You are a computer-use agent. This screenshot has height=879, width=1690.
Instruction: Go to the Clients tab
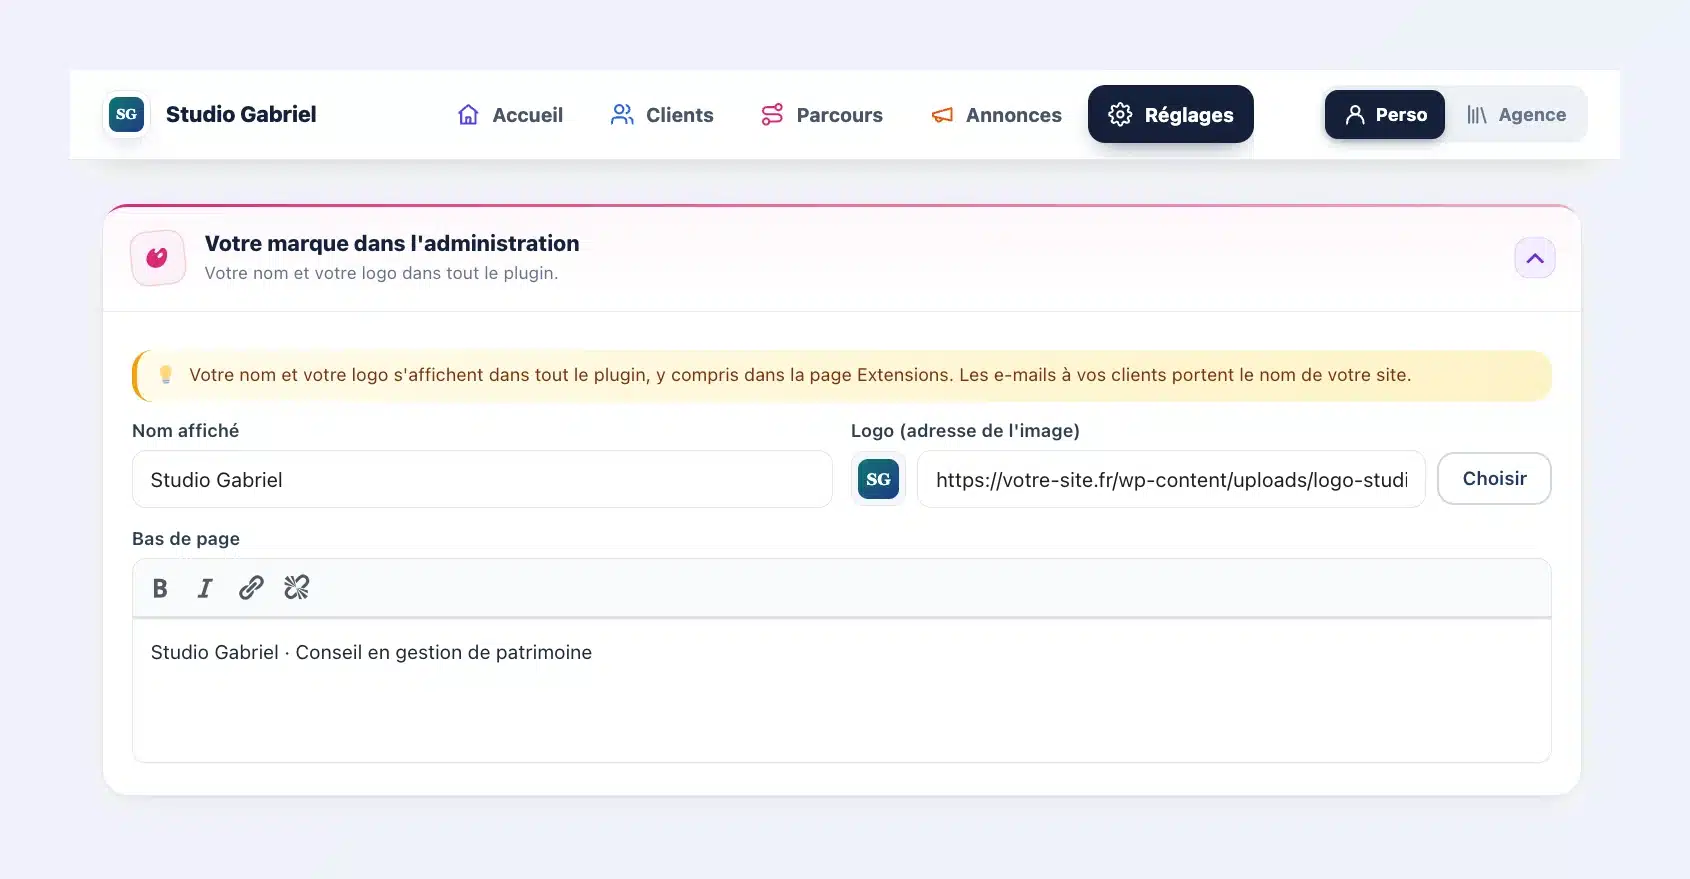click(662, 115)
